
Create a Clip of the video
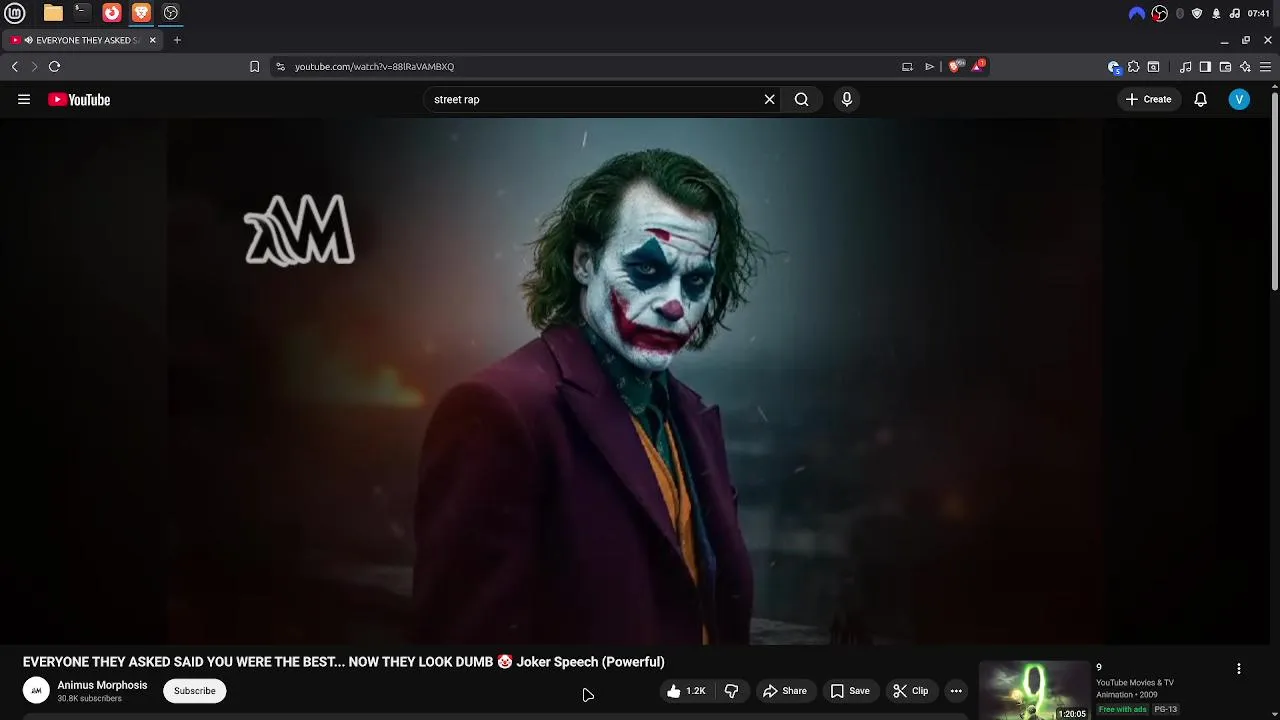click(911, 691)
